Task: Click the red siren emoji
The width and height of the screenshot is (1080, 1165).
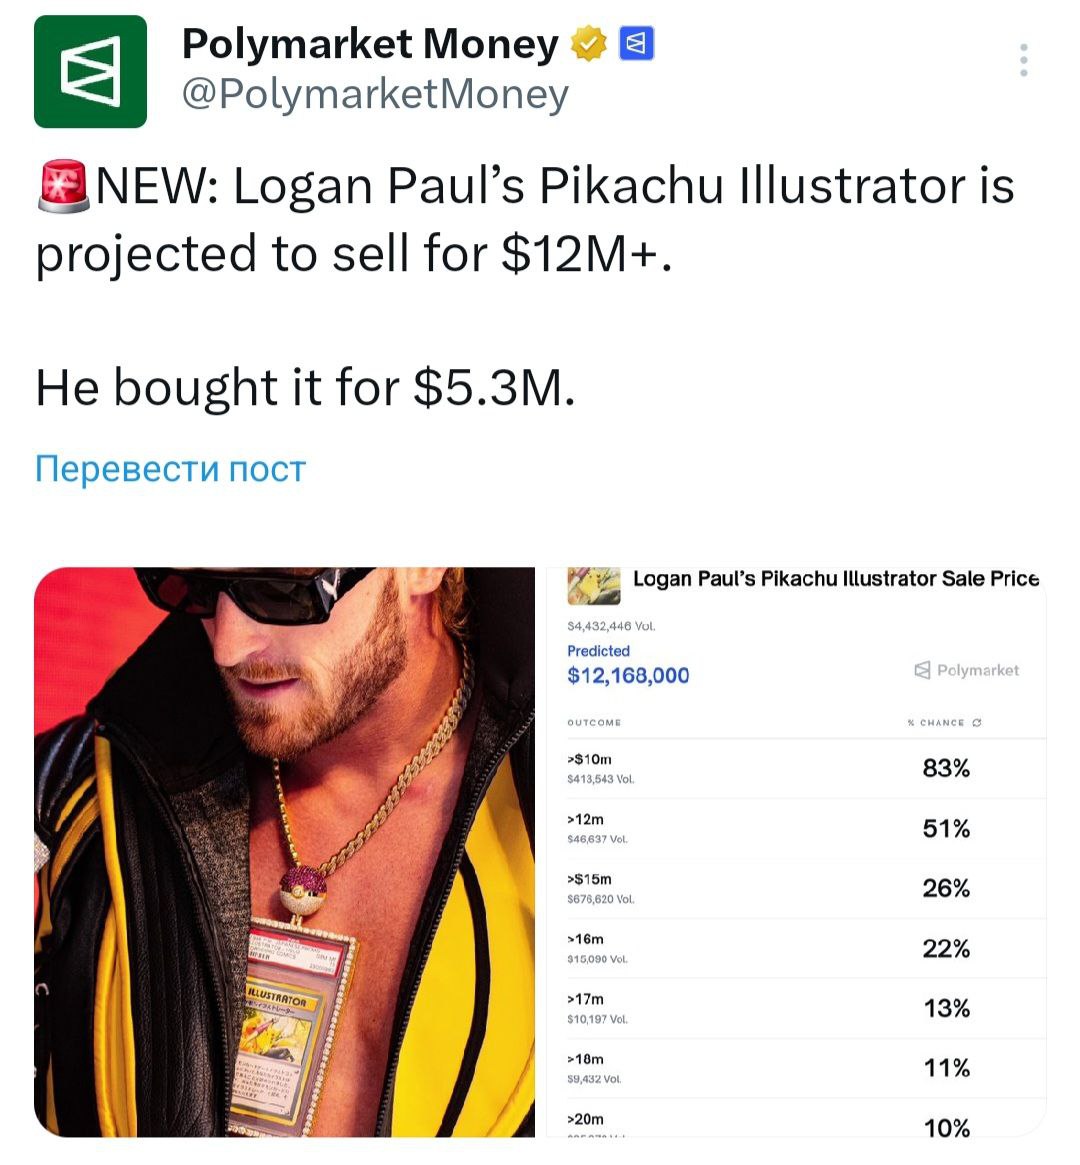Action: pyautogui.click(x=63, y=187)
